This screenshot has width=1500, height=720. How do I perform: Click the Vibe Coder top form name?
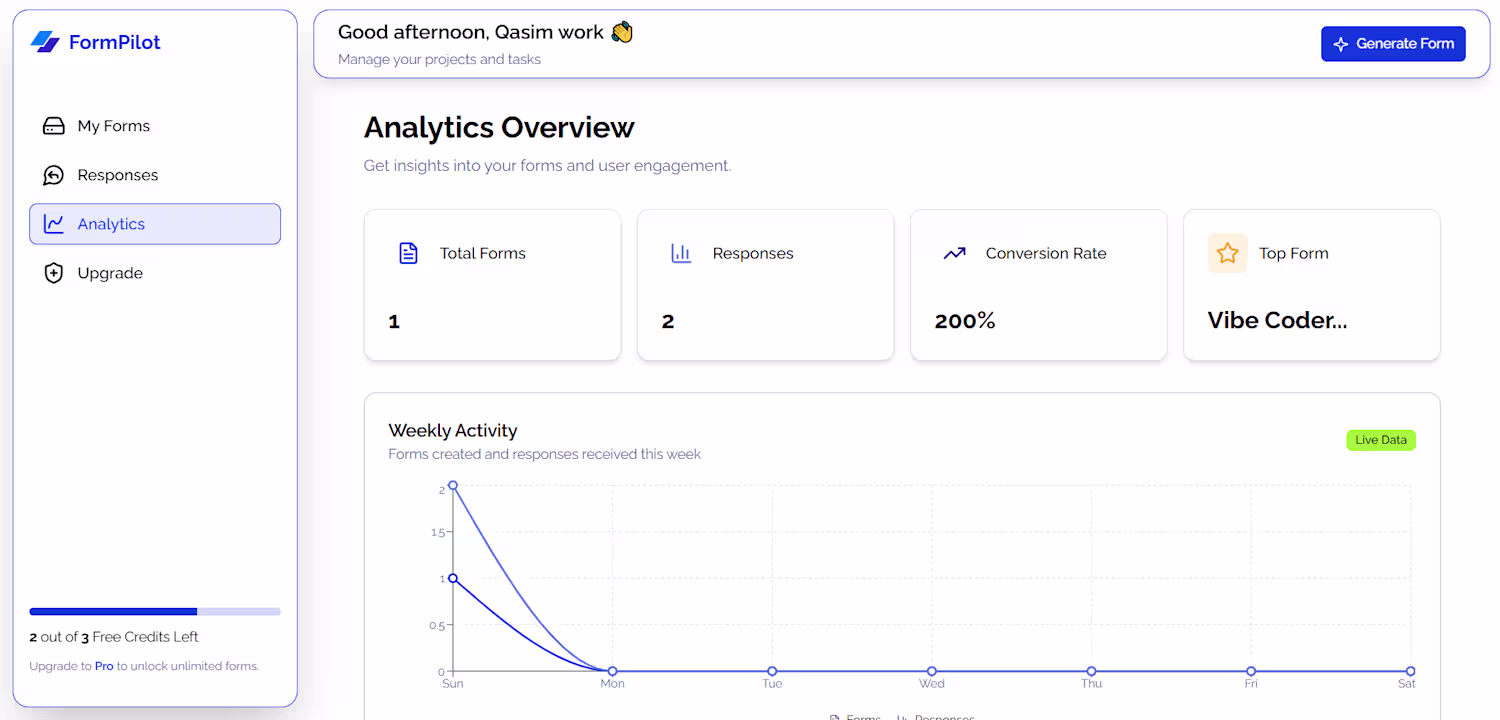1277,321
